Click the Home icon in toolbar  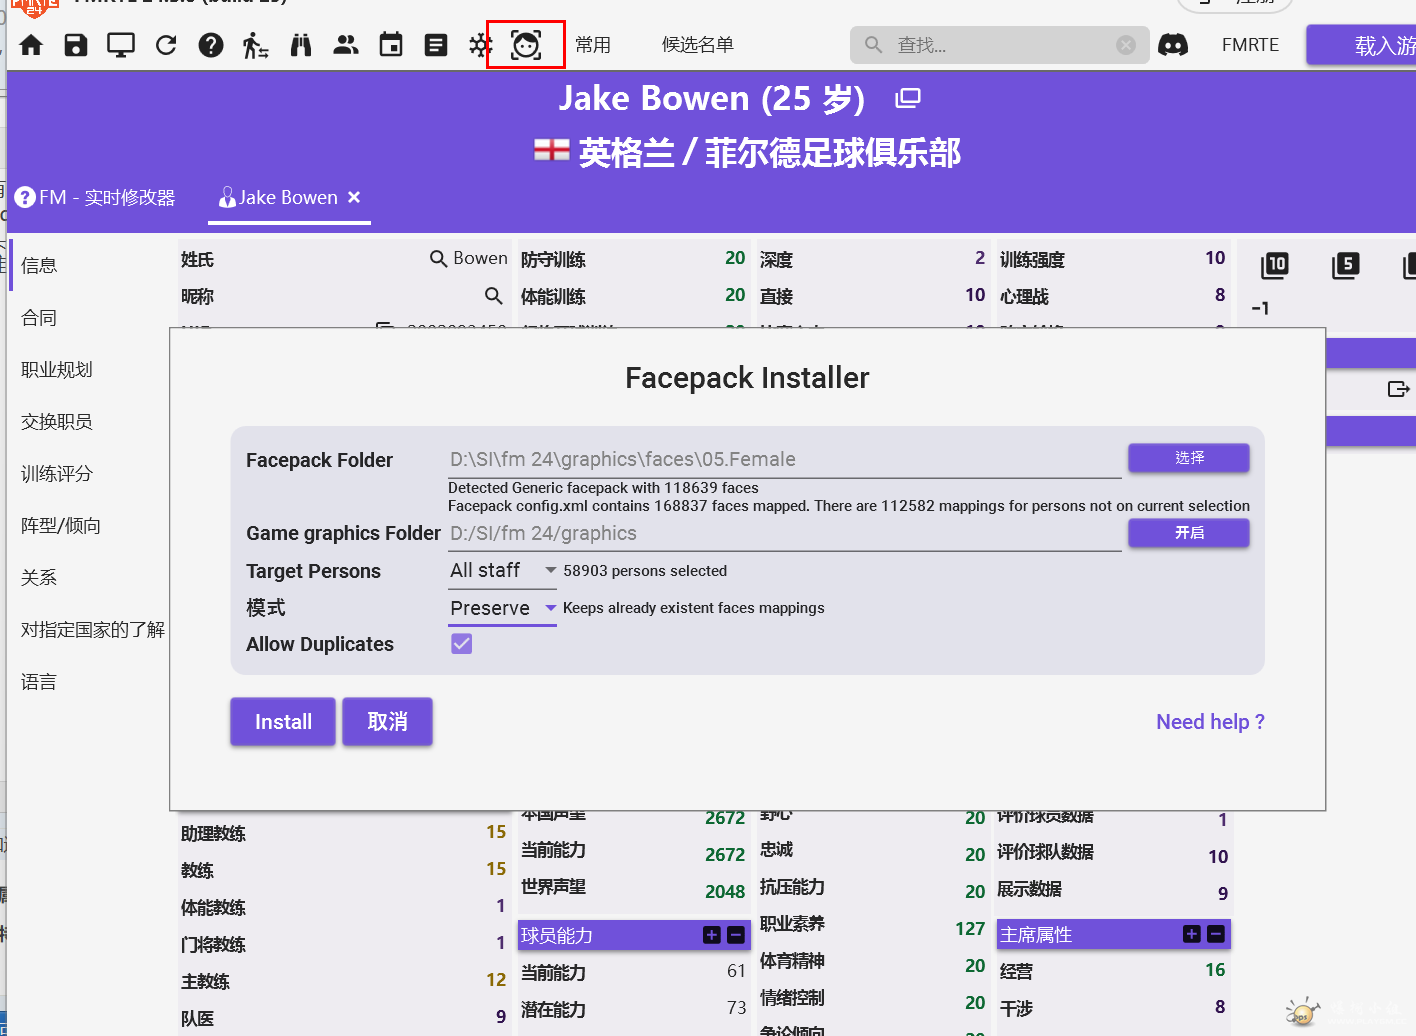(x=32, y=45)
